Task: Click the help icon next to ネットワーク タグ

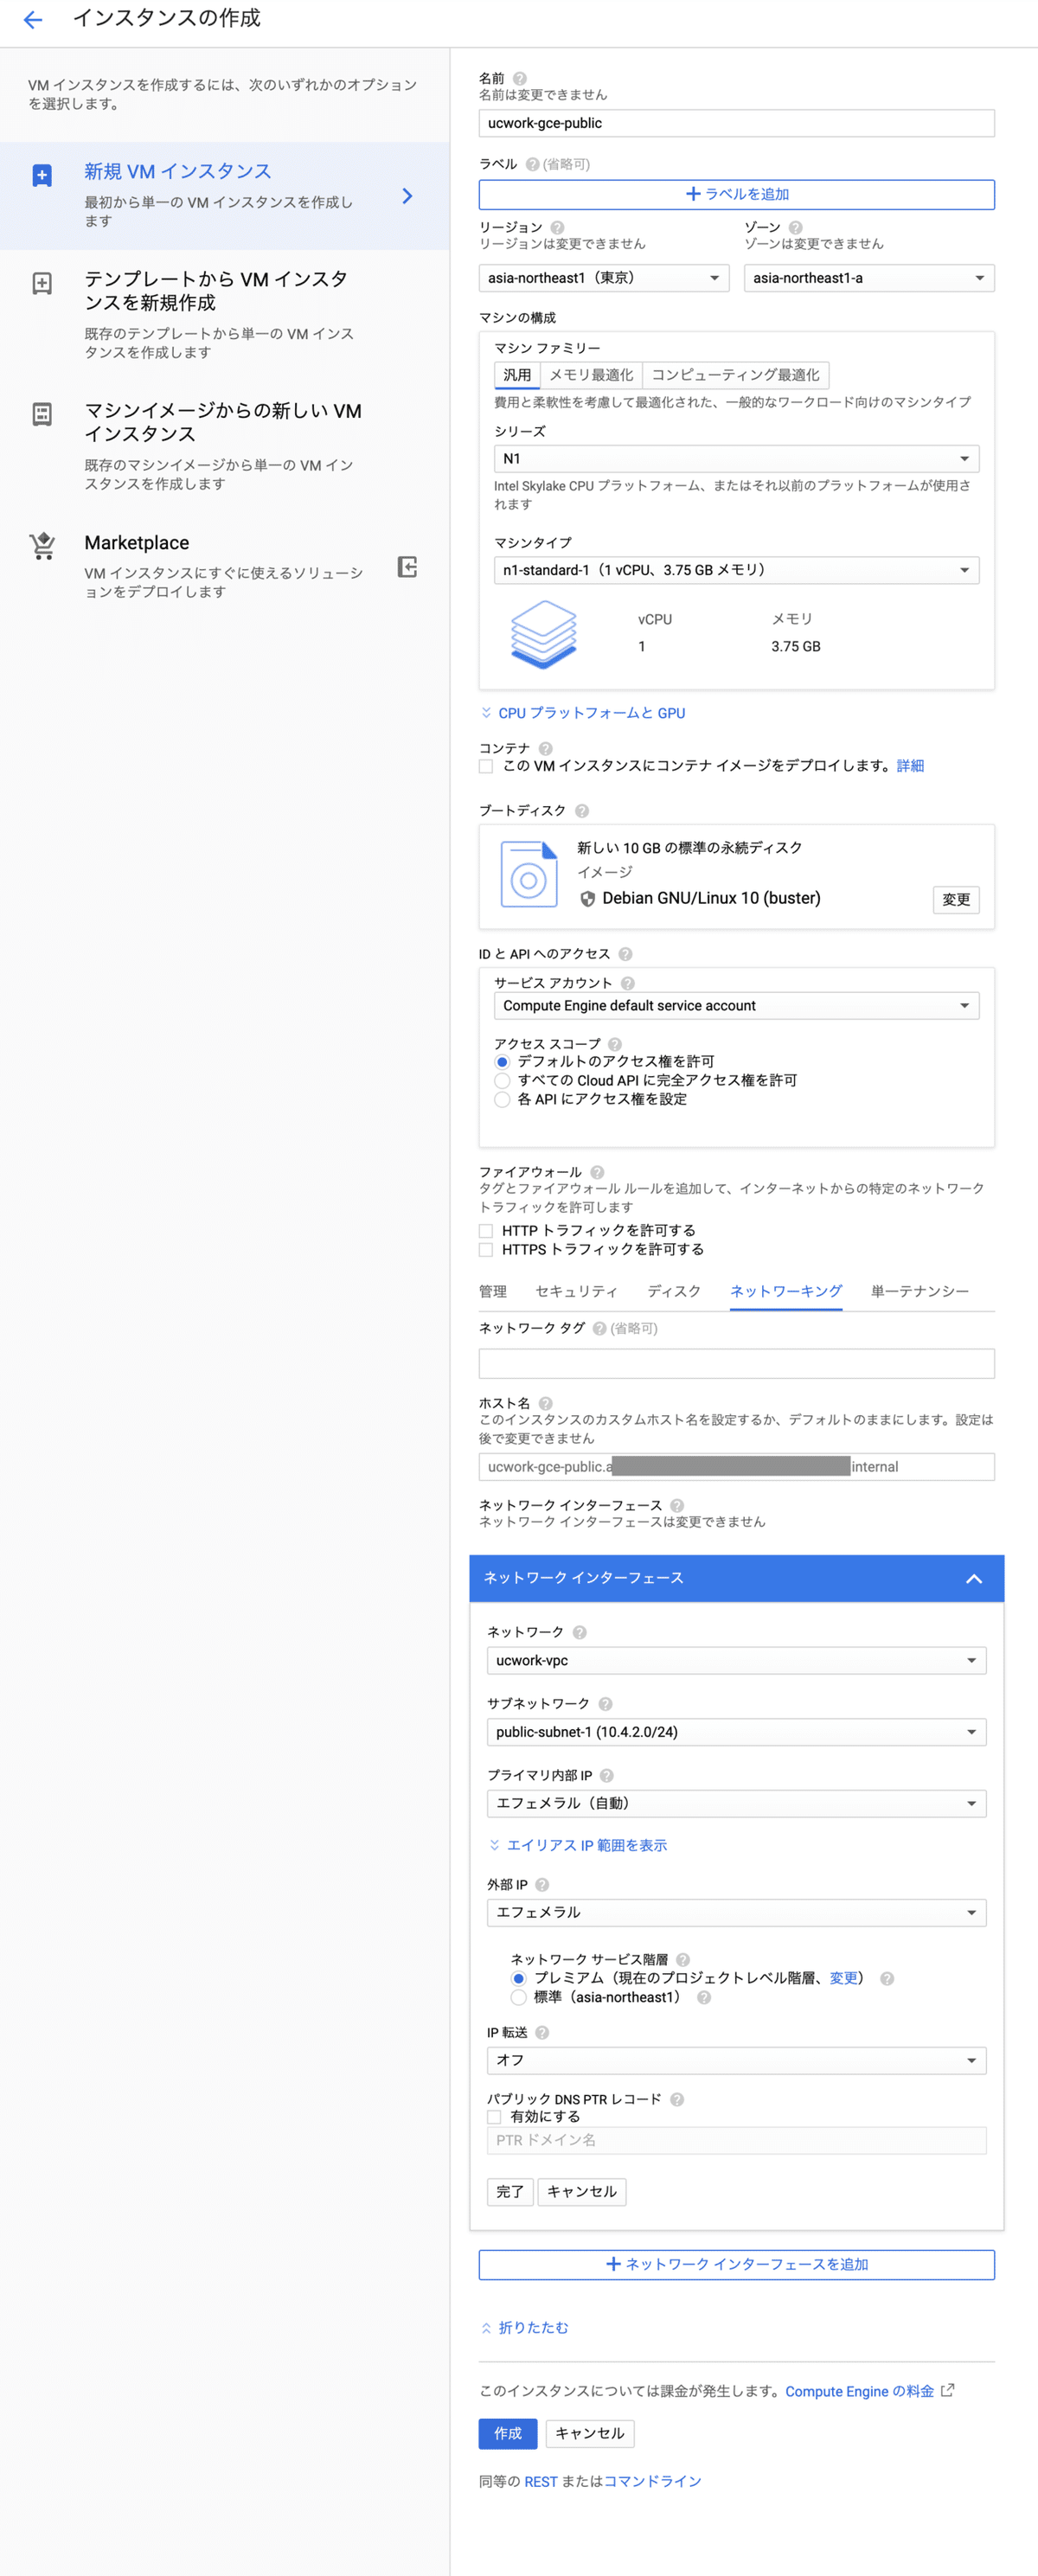Action: coord(600,1328)
